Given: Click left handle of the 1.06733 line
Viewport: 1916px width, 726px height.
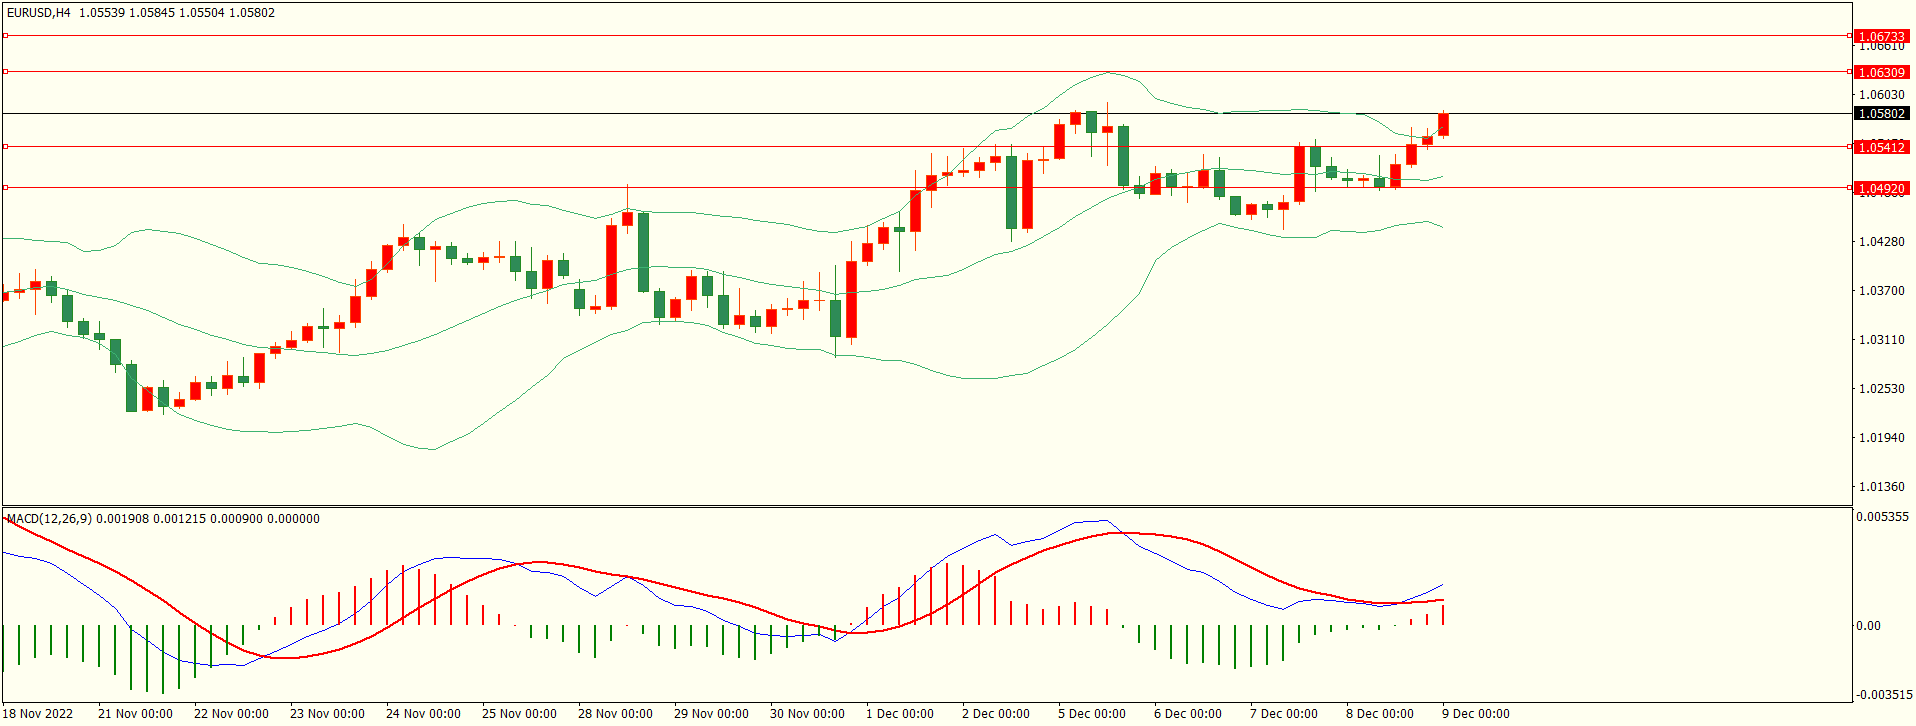Looking at the screenshot, I should pyautogui.click(x=5, y=35).
